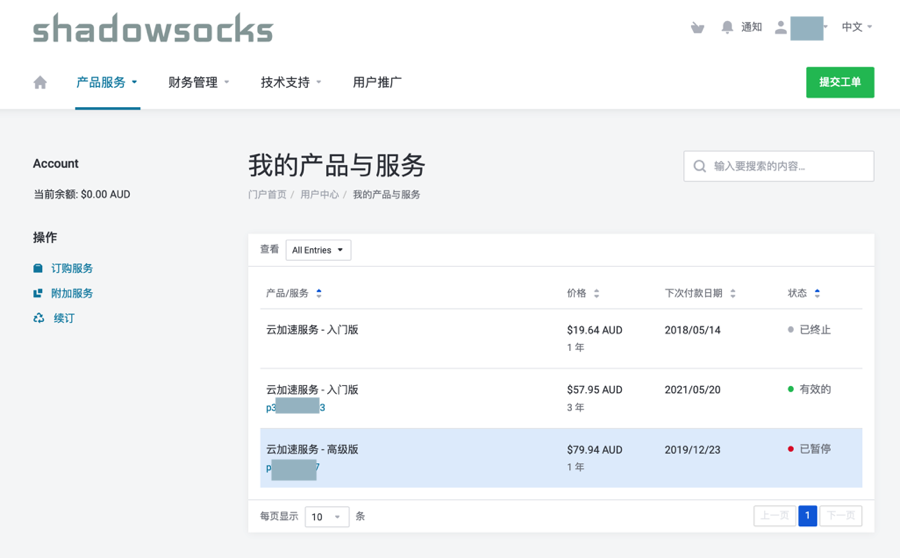Open the All Entries filter dropdown
This screenshot has width=900, height=558.
click(x=318, y=250)
